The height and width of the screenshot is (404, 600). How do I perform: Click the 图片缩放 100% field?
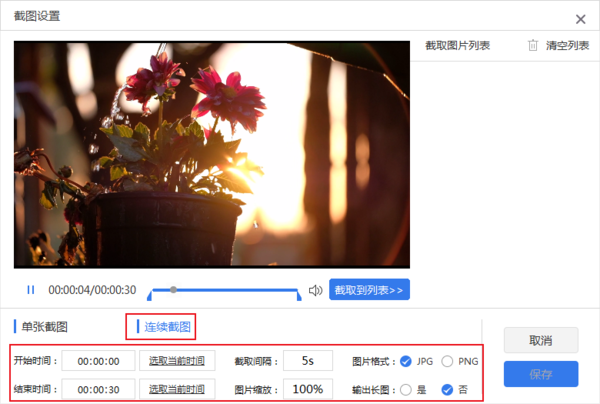click(x=308, y=389)
